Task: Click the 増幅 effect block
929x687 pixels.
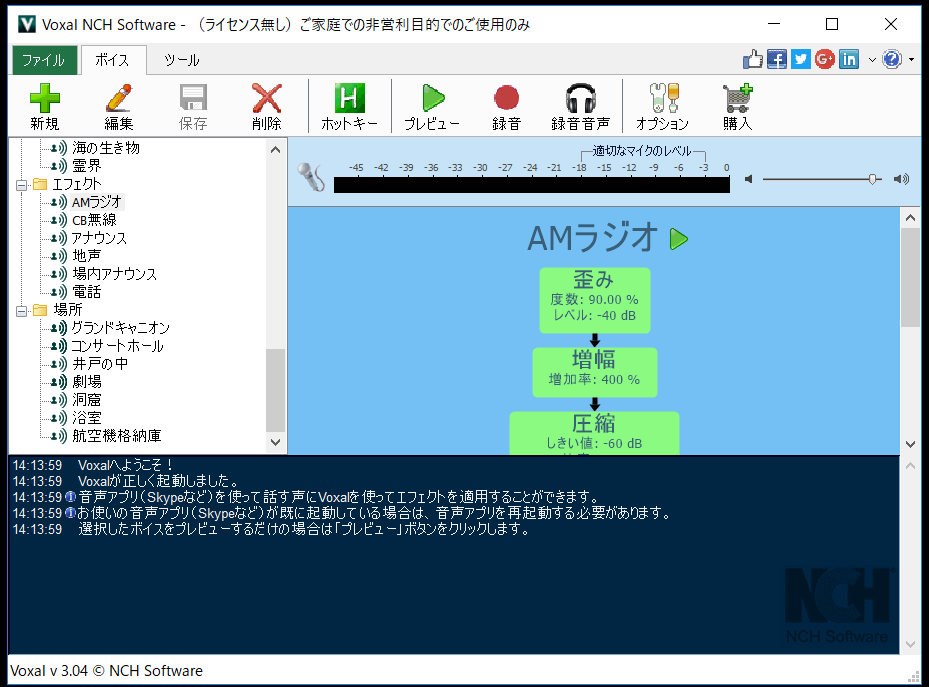Action: [594, 372]
